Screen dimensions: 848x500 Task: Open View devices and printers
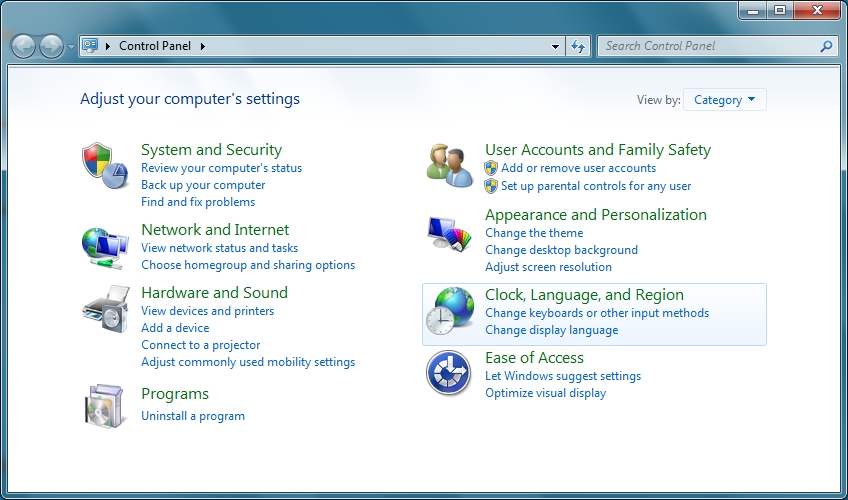click(x=208, y=311)
